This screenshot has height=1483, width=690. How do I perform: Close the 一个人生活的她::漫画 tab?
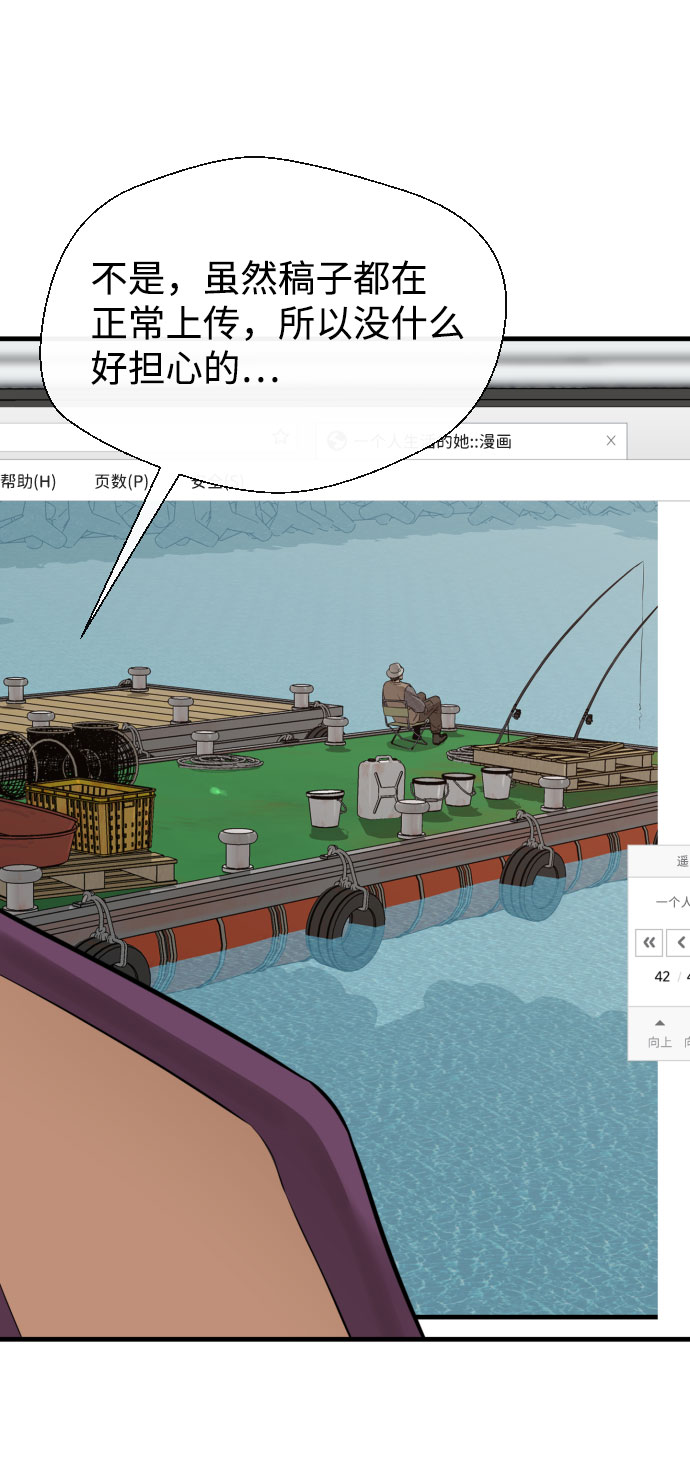point(611,440)
